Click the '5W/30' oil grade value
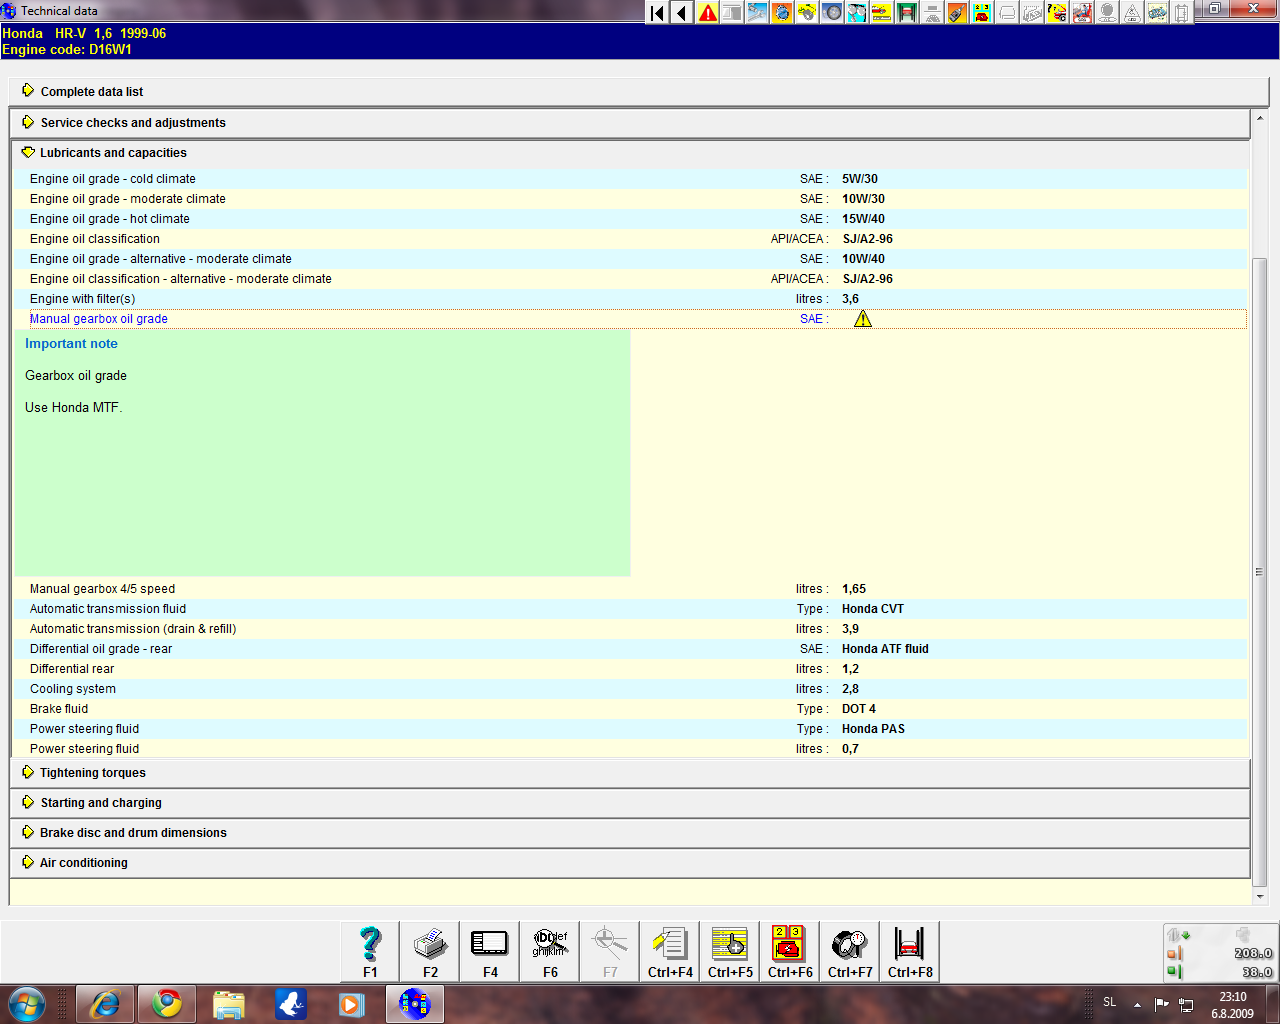 coord(860,179)
